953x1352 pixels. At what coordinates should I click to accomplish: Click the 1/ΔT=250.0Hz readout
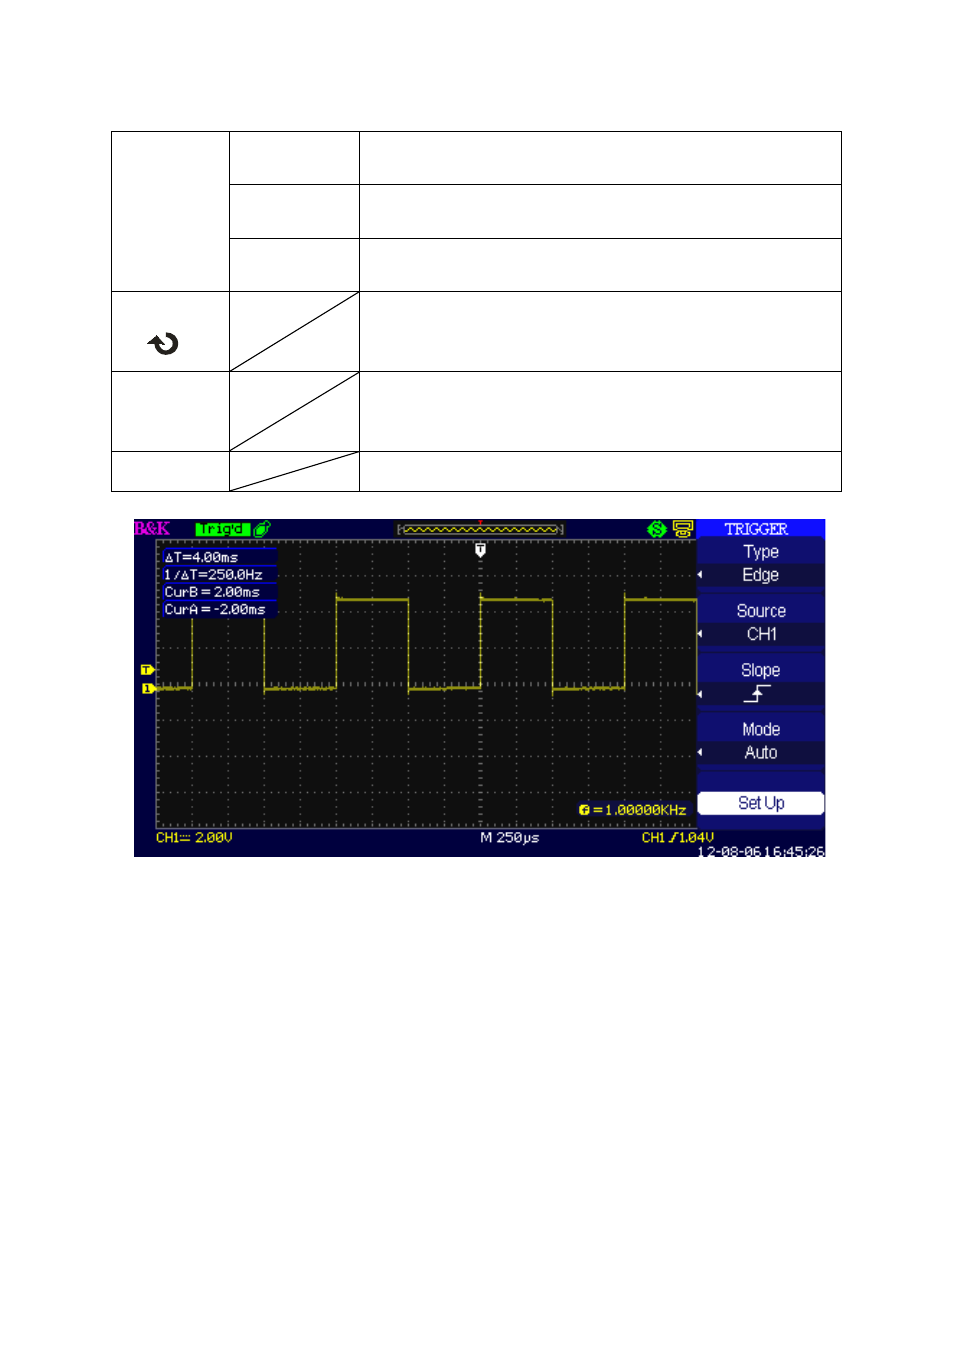click(x=213, y=575)
